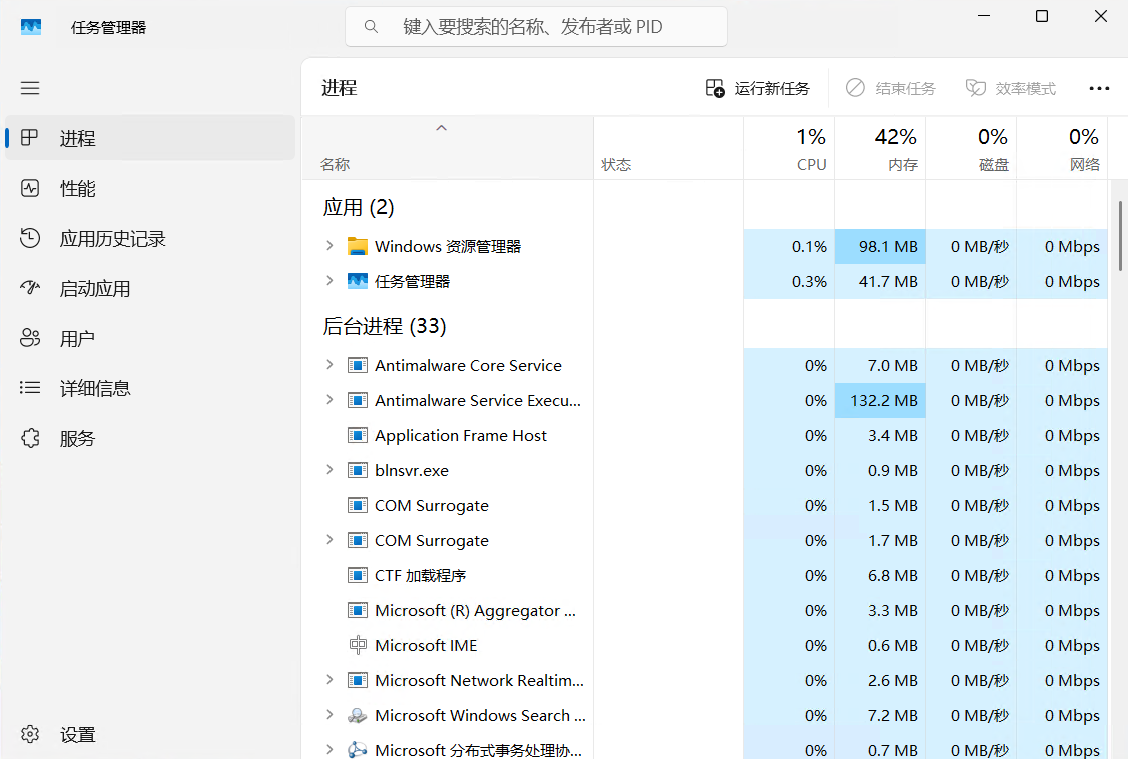Click the Microsoft IME process icon
Viewport: 1128px width, 759px height.
pos(357,645)
